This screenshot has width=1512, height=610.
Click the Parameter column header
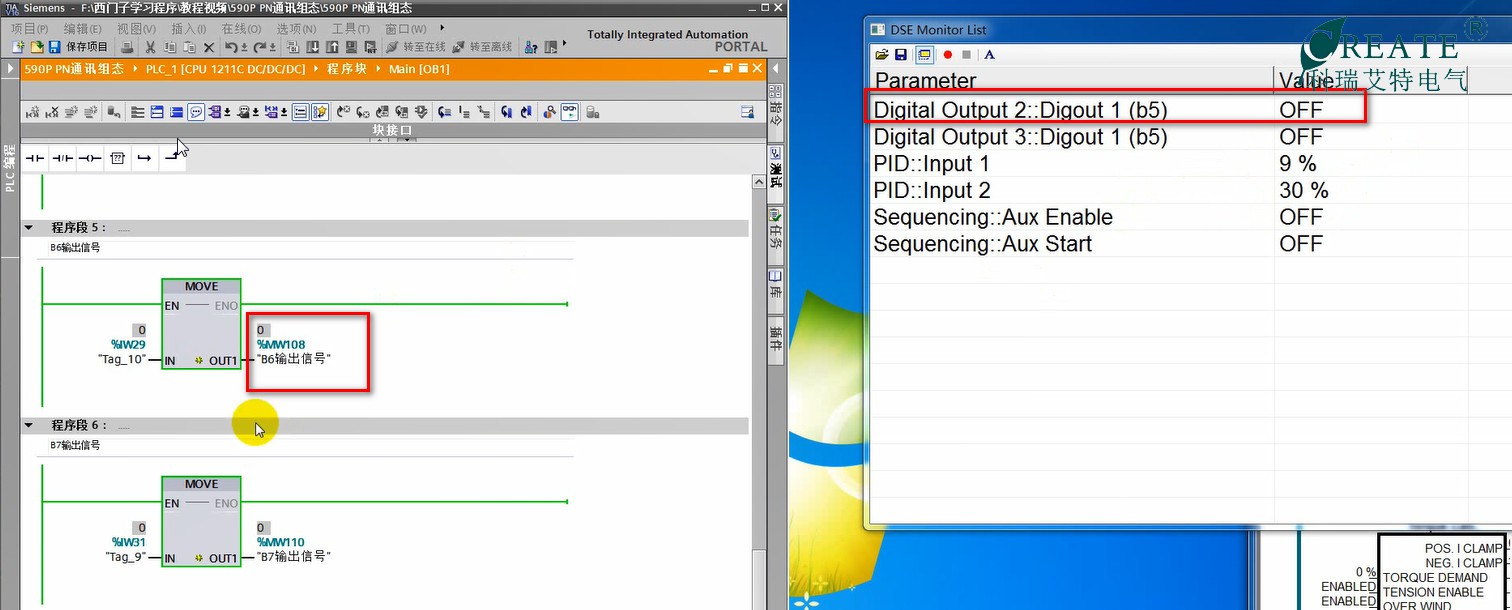click(1072, 81)
